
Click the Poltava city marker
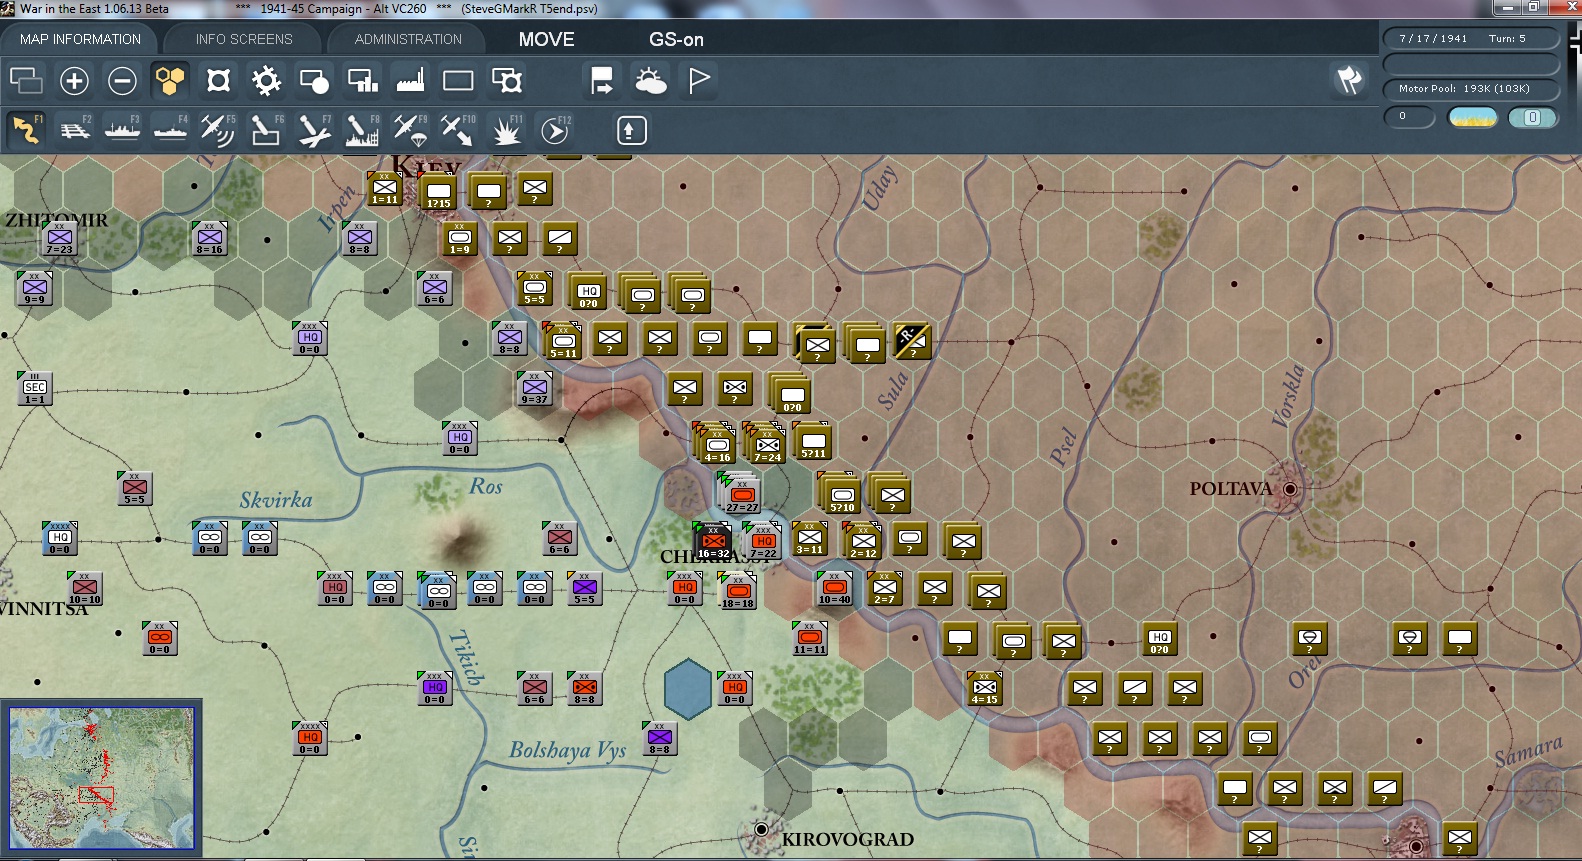pos(1290,489)
